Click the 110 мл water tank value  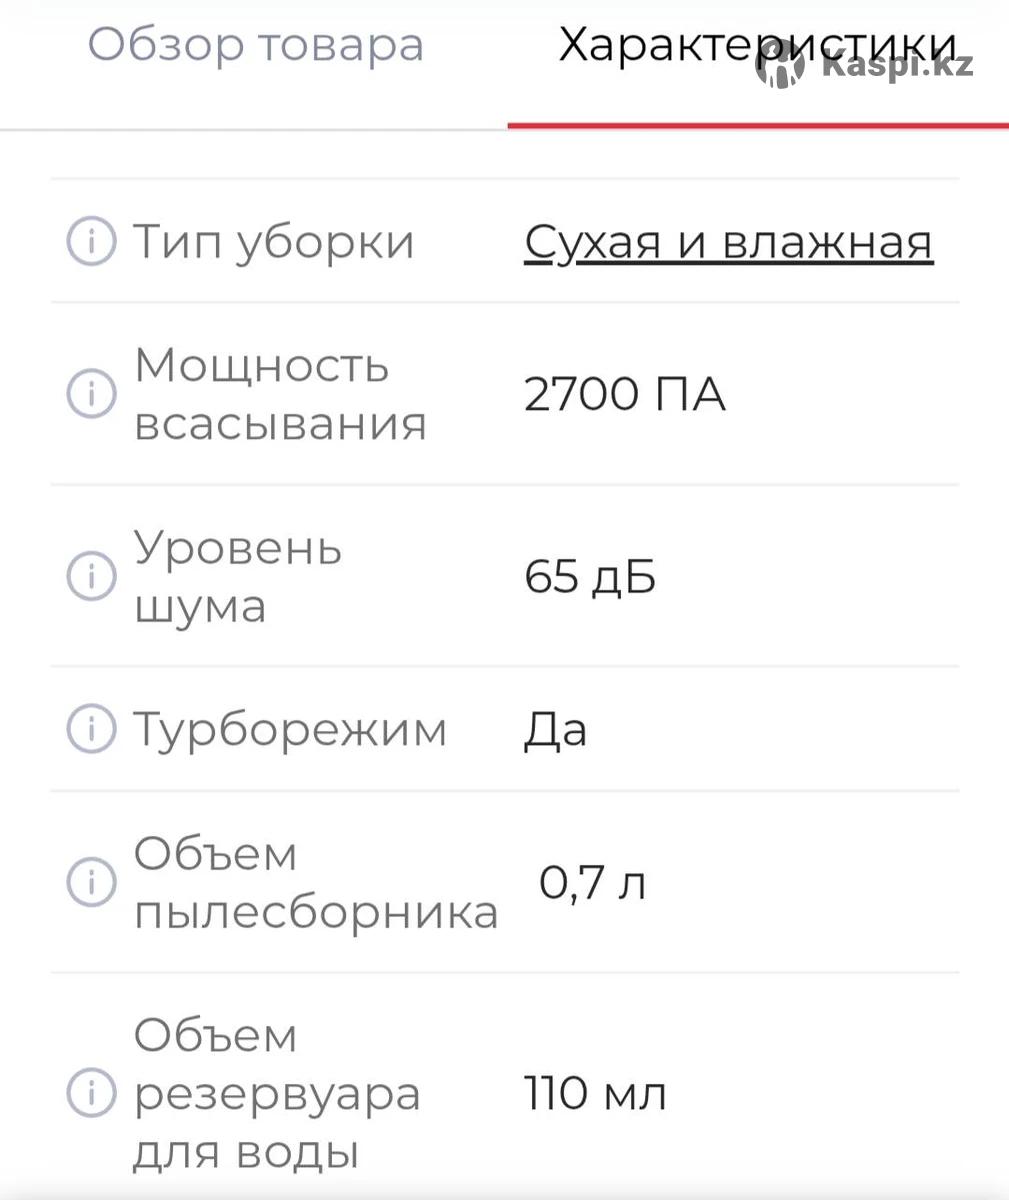click(x=595, y=1092)
